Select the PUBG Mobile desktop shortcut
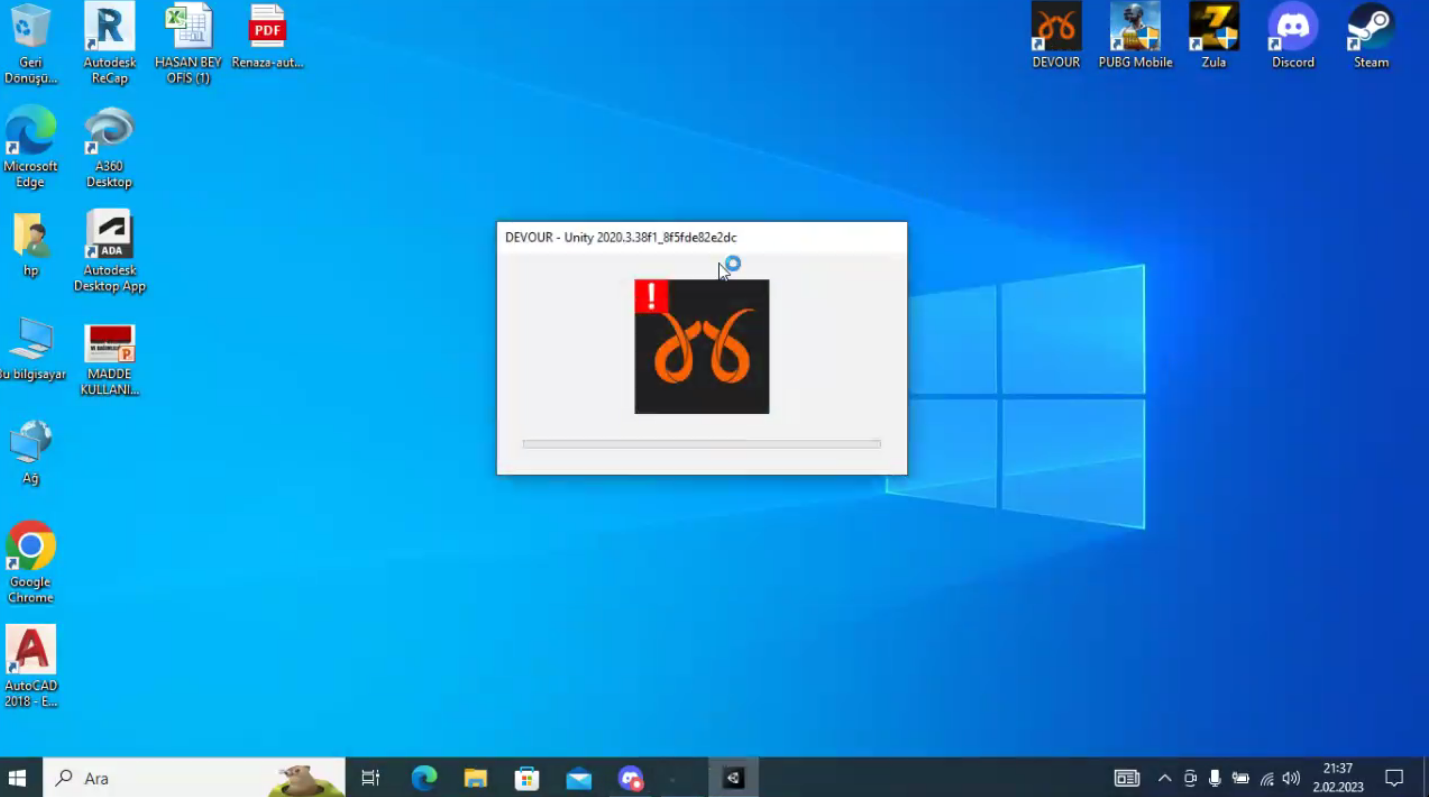The height and width of the screenshot is (797, 1429). (x=1135, y=36)
